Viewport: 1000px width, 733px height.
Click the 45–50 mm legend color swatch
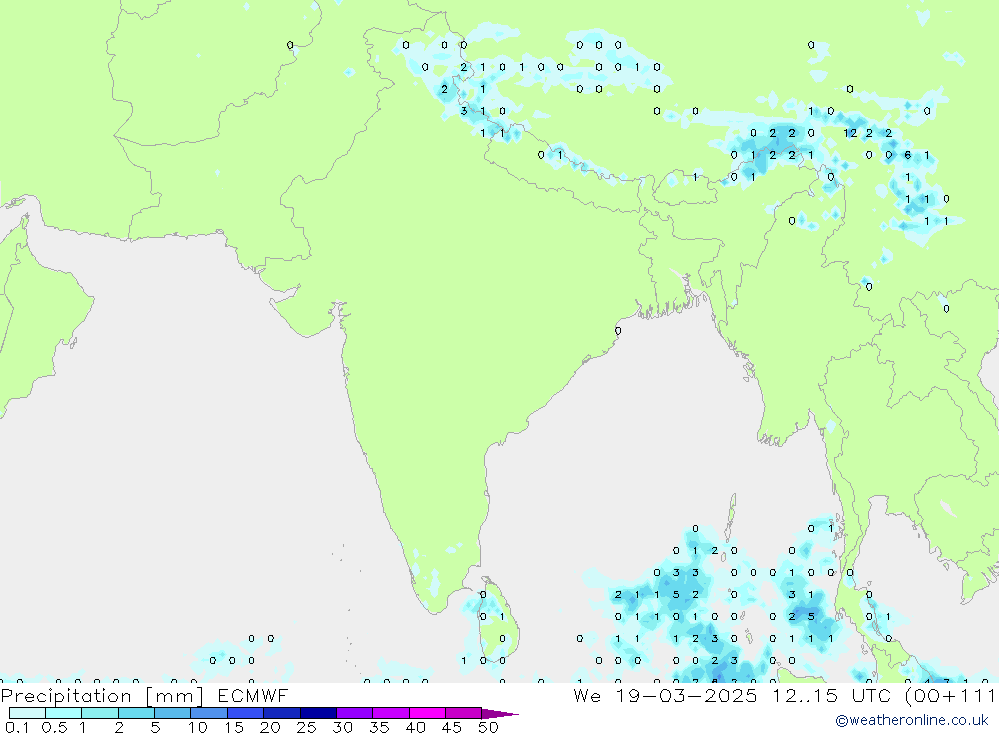tap(464, 713)
